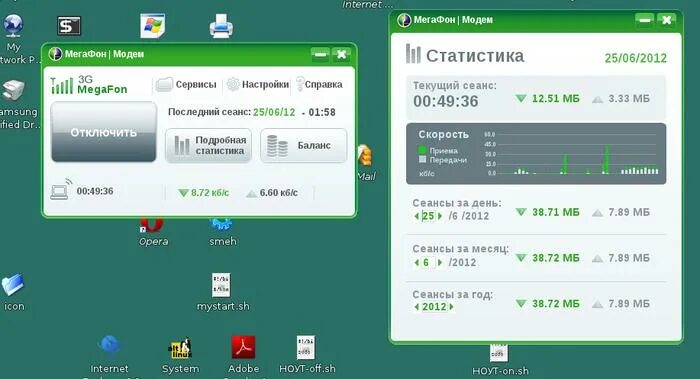Check the Баланс balance button
The height and width of the screenshot is (379, 700).
304,146
